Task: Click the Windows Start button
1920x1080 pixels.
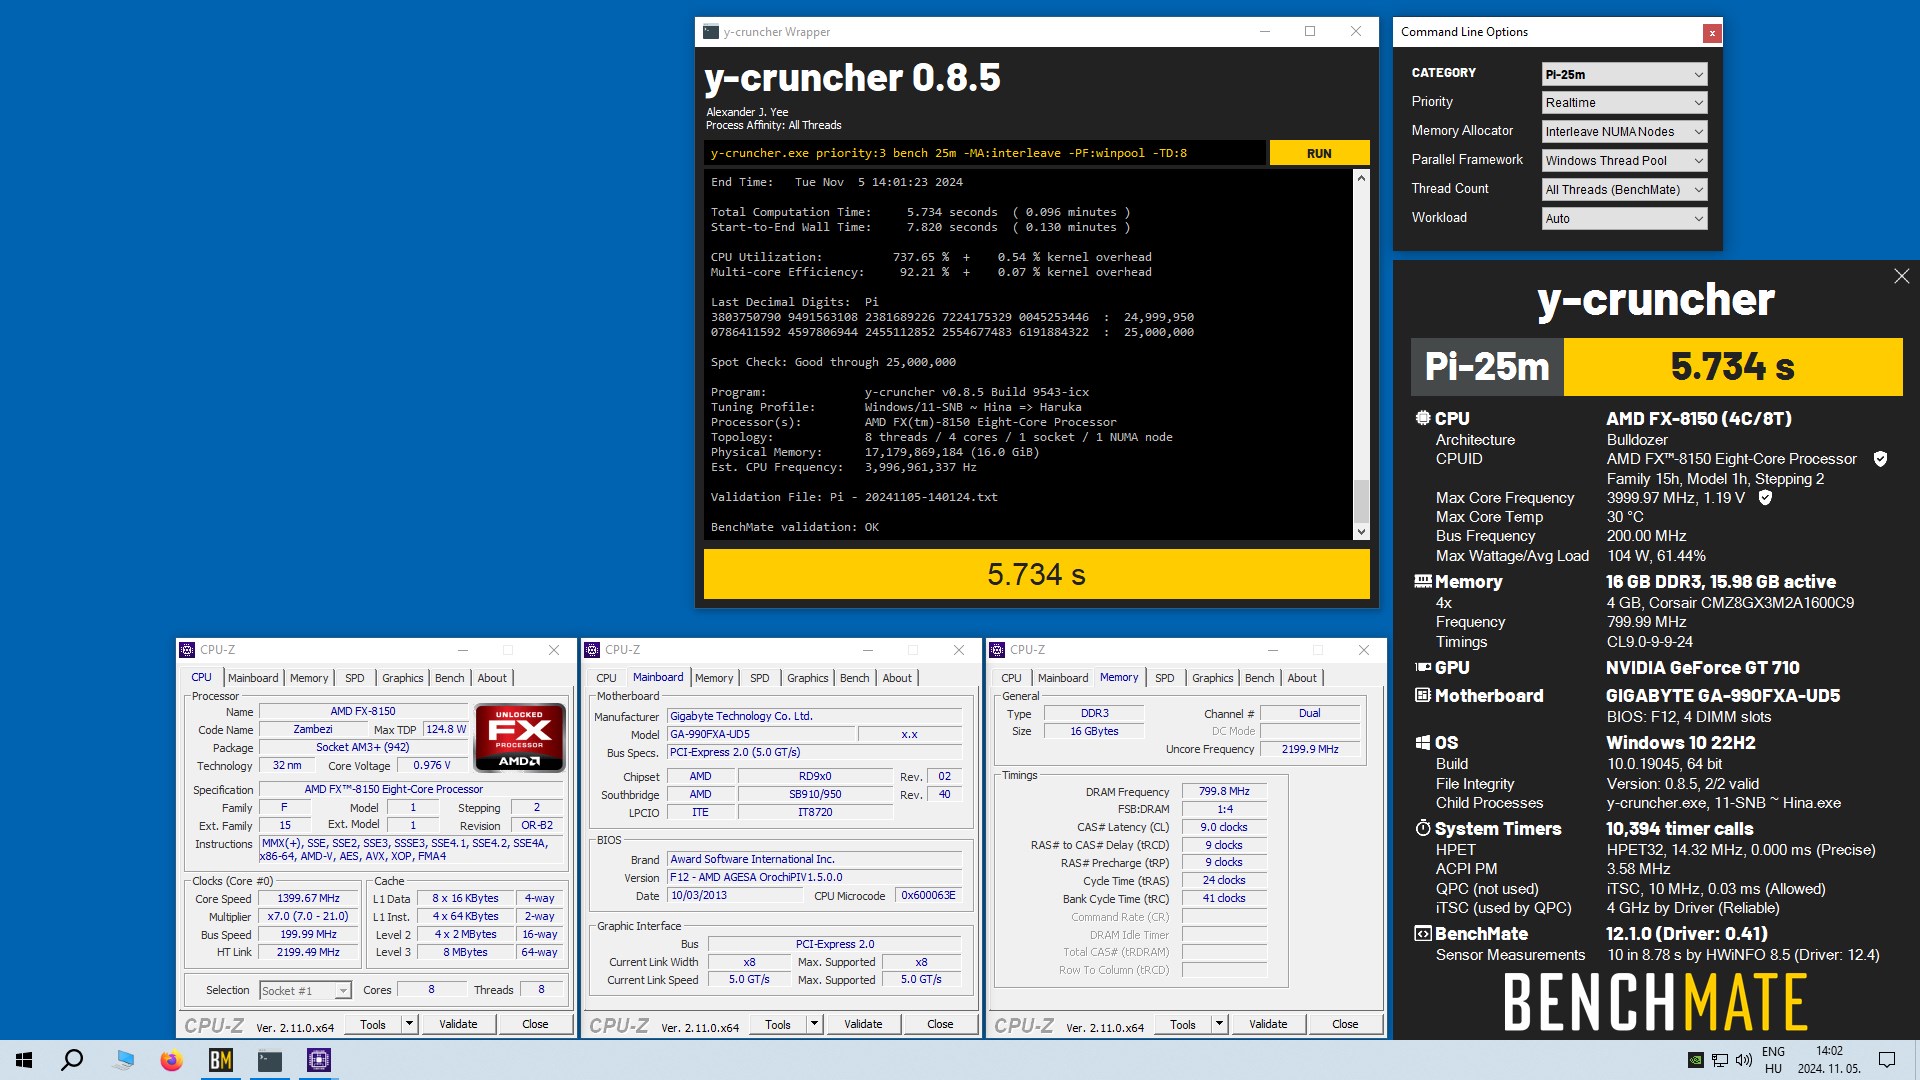Action: coord(24,1060)
